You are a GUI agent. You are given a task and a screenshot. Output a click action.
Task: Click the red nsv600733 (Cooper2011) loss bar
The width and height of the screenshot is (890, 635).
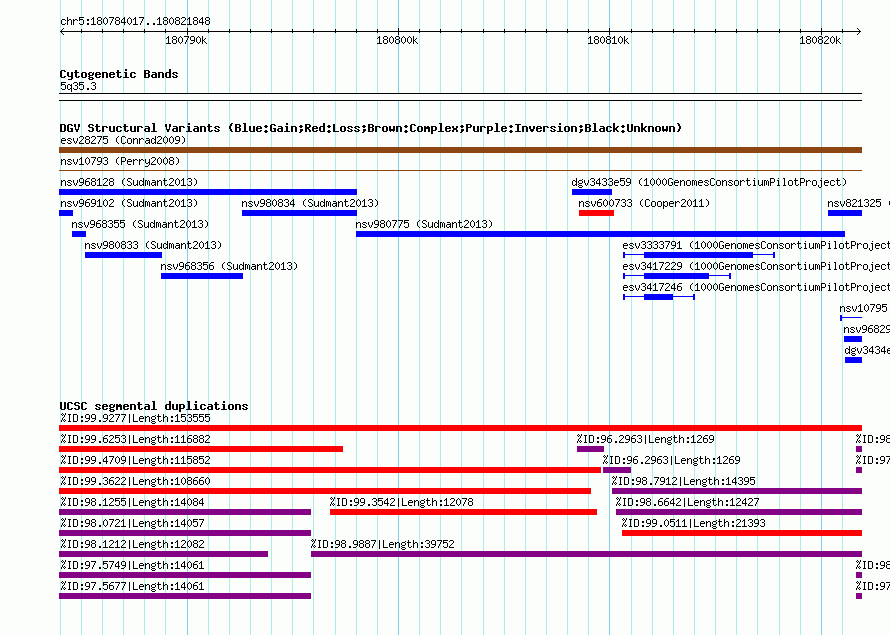596,213
